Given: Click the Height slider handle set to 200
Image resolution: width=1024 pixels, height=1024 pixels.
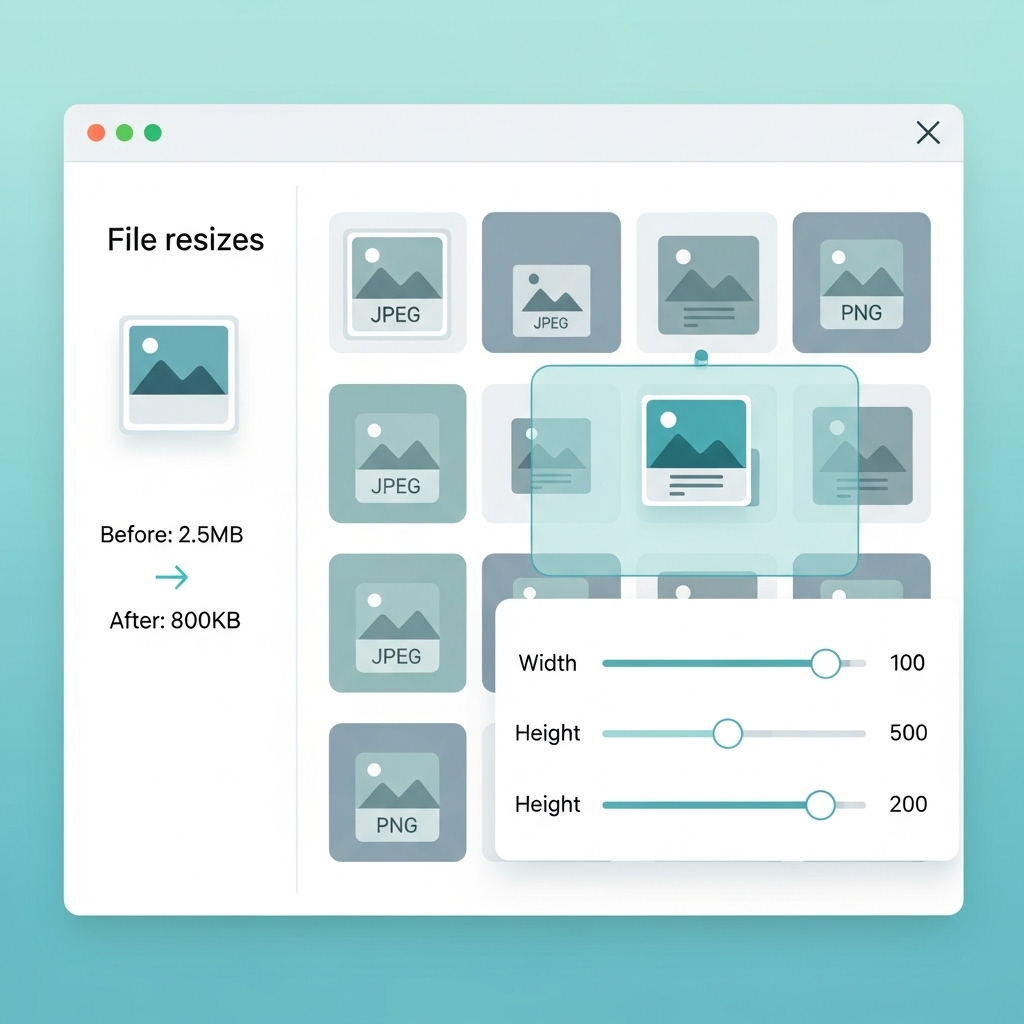Looking at the screenshot, I should pos(820,804).
